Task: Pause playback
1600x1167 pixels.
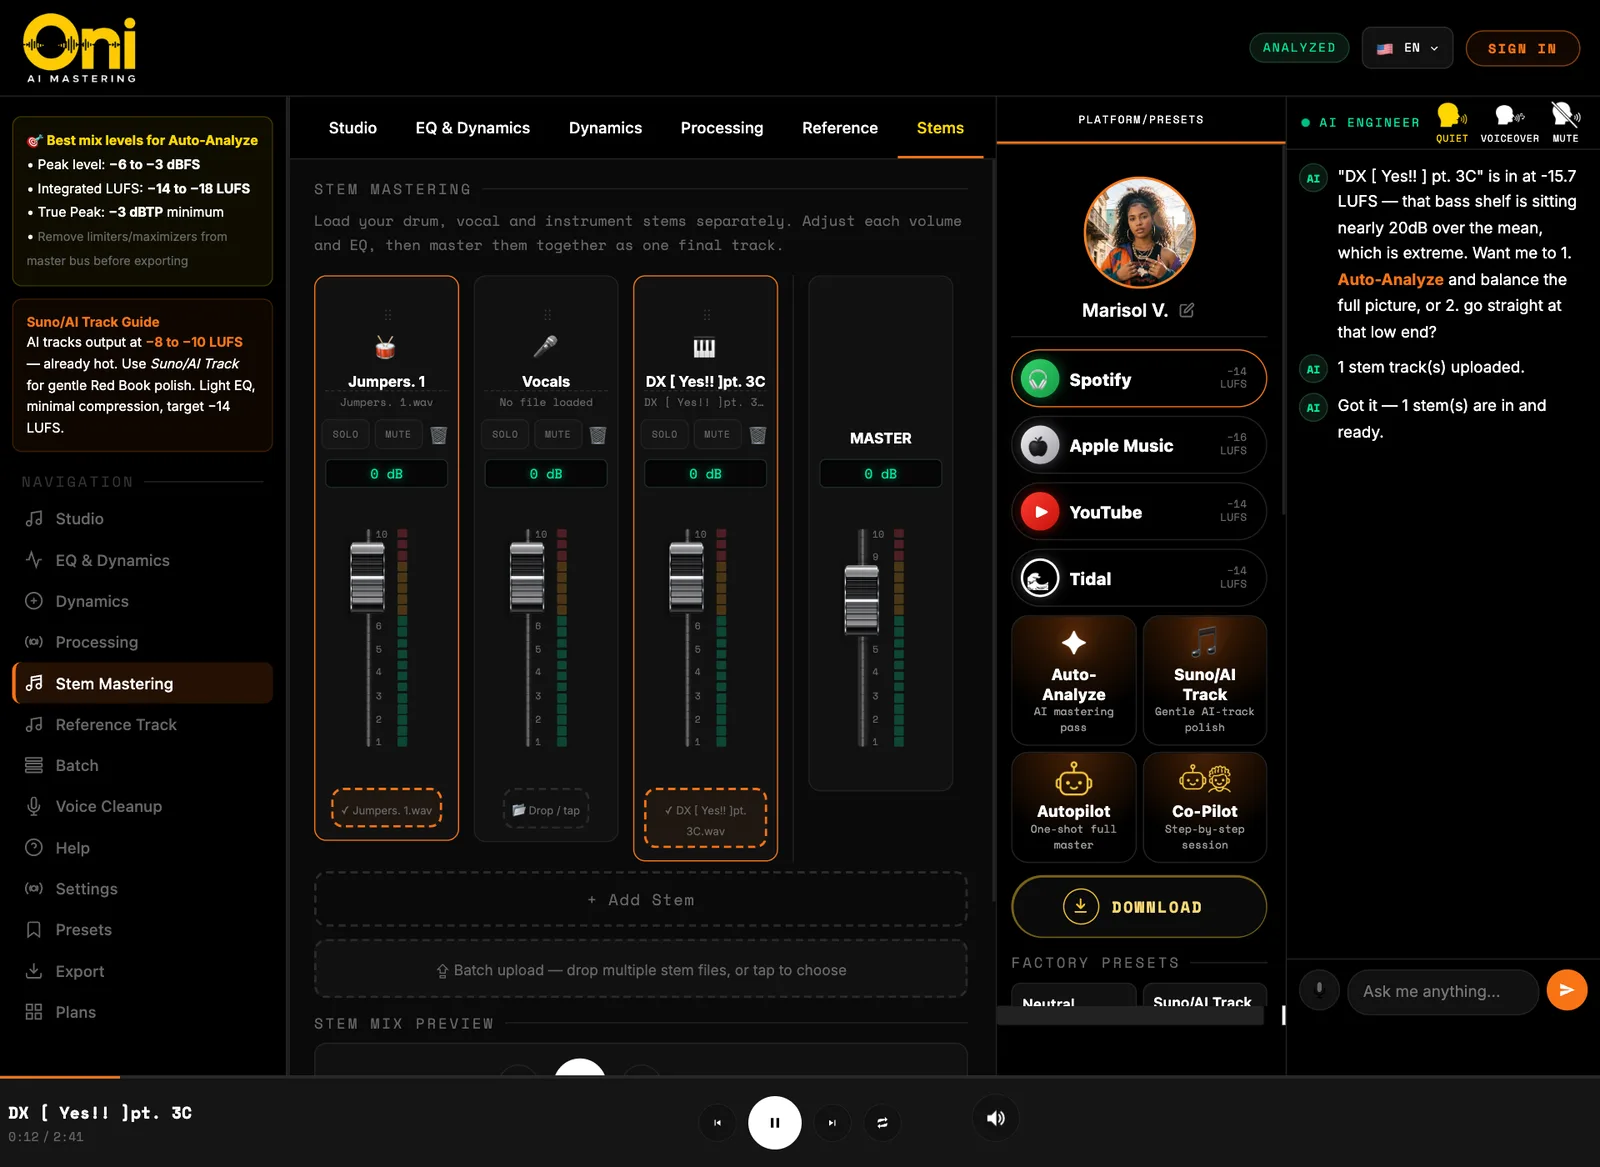Action: coord(775,1123)
